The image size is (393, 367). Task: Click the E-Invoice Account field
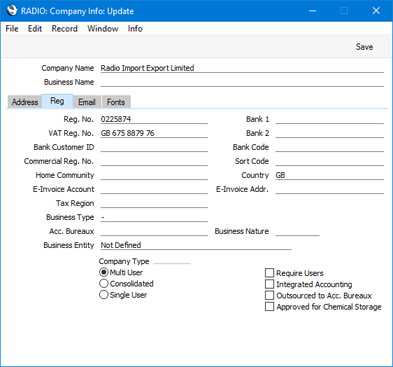tap(154, 189)
